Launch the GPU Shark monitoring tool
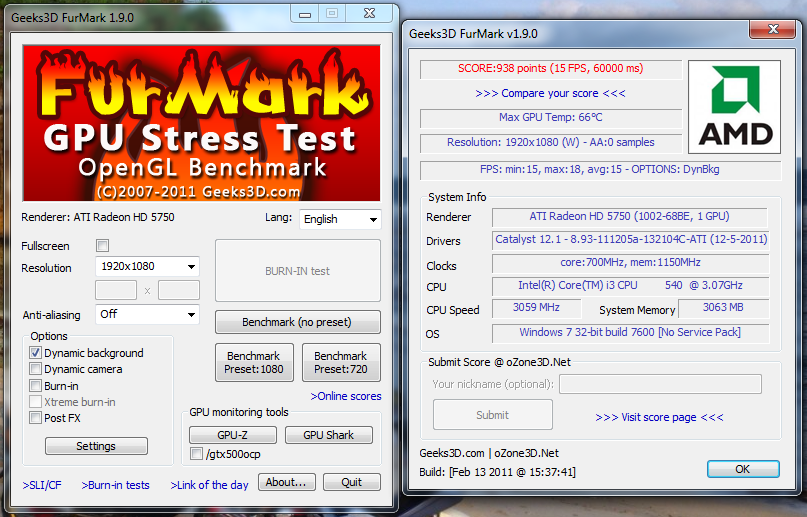Image resolution: width=807 pixels, height=517 pixels. [x=328, y=435]
